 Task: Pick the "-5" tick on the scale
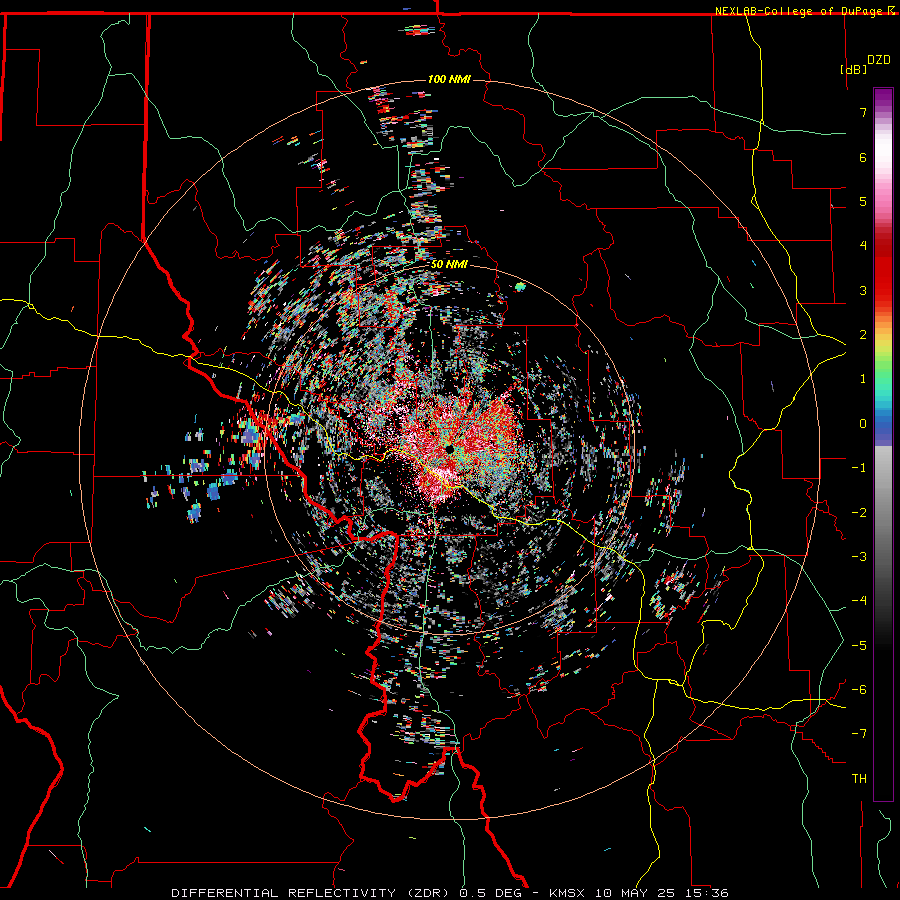tap(859, 646)
